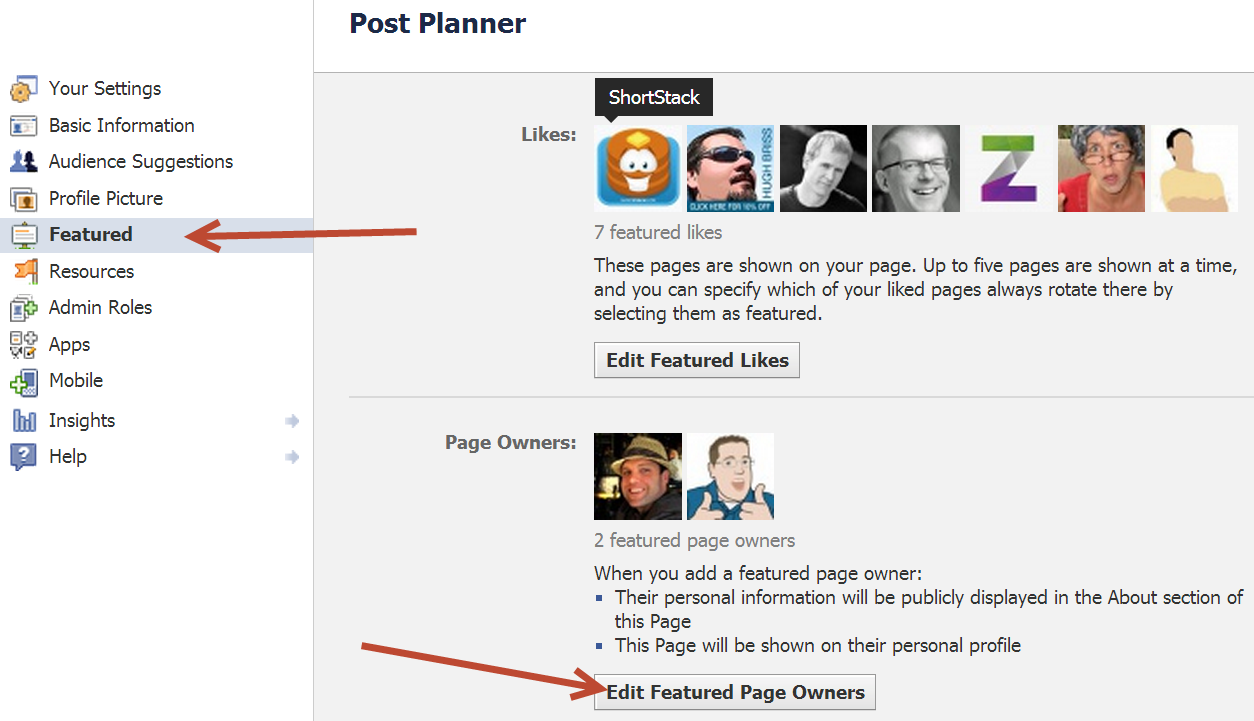This screenshot has height=721, width=1254.
Task: Open the Featured menu item
Action: [x=90, y=235]
